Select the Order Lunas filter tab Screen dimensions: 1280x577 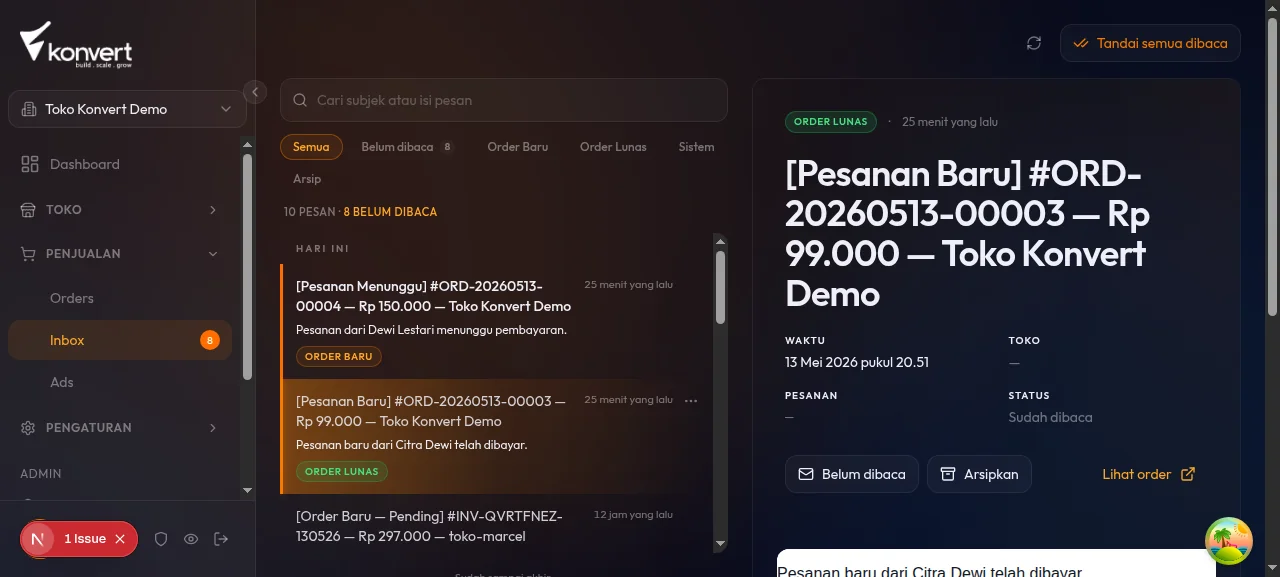[613, 147]
